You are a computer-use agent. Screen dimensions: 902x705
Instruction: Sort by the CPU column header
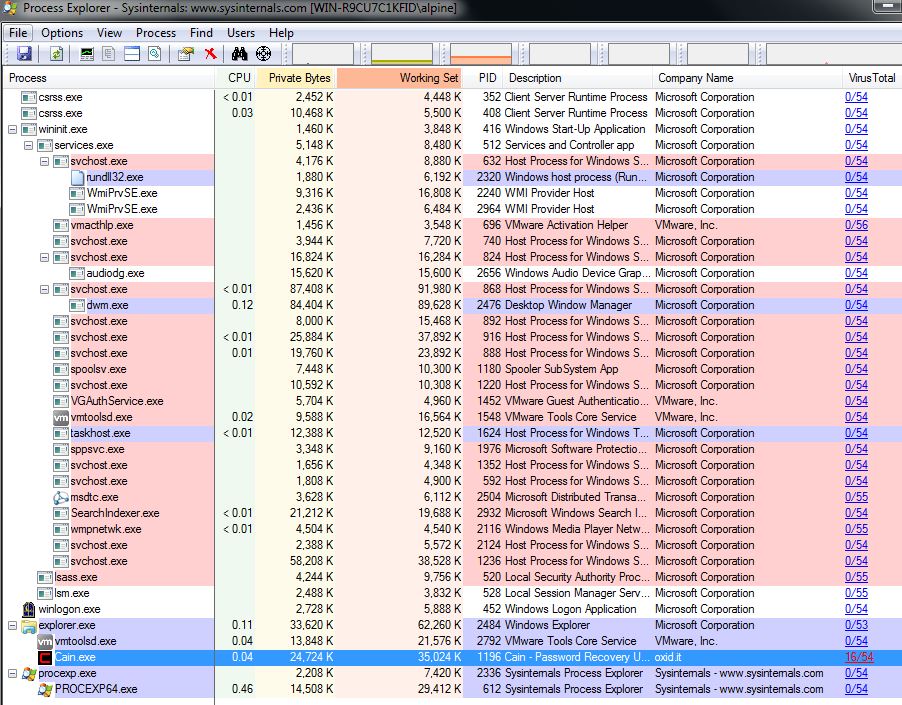pos(235,78)
